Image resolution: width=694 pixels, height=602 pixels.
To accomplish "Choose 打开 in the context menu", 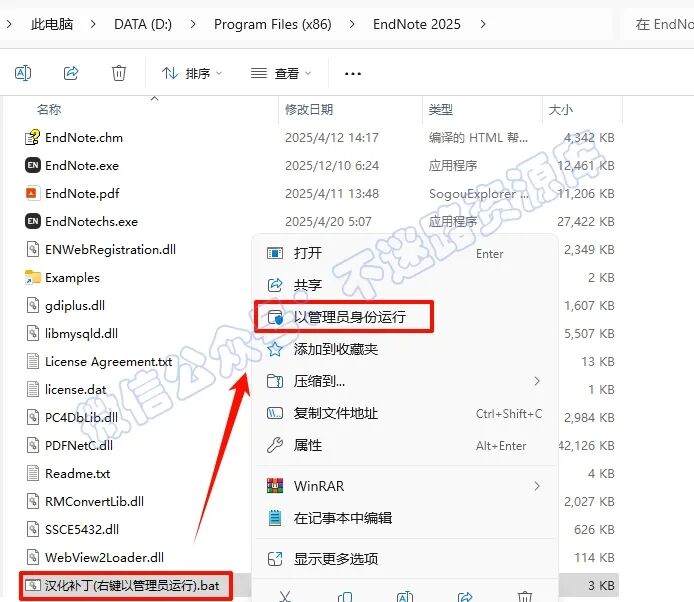I will click(405, 253).
